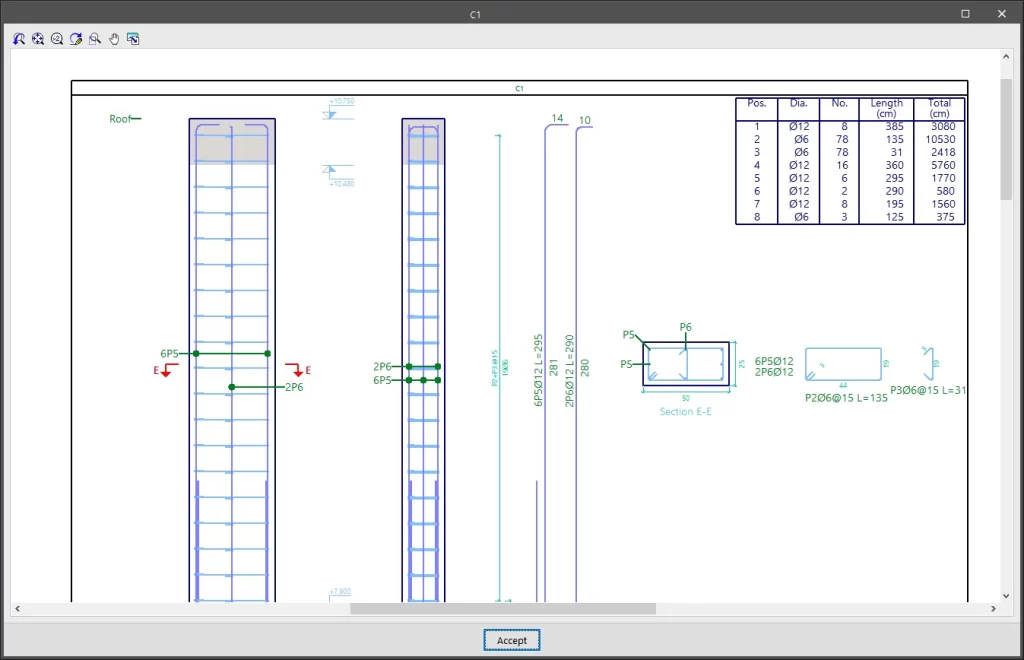Click the horizontal scrollbar right arrow
The image size is (1024, 660).
pos(993,608)
